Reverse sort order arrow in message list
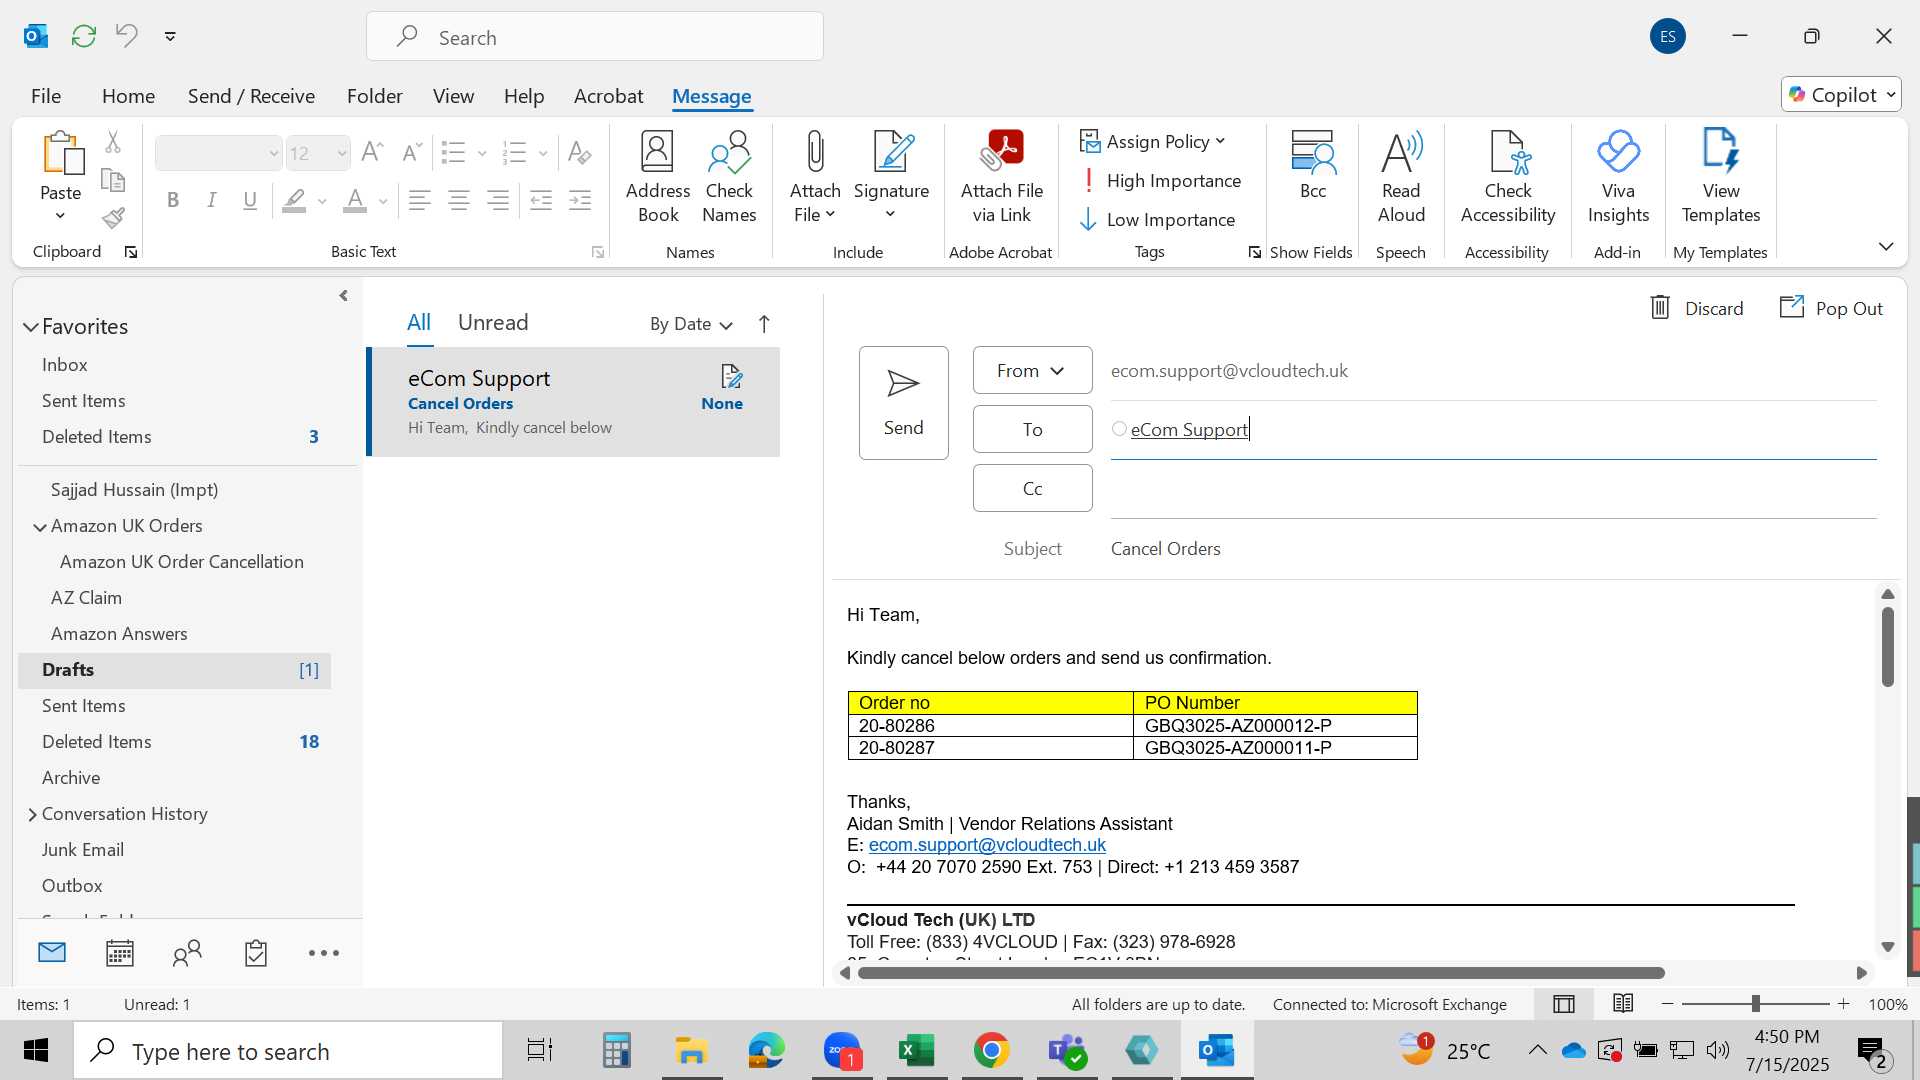Viewport: 1920px width, 1080px height. (x=764, y=324)
